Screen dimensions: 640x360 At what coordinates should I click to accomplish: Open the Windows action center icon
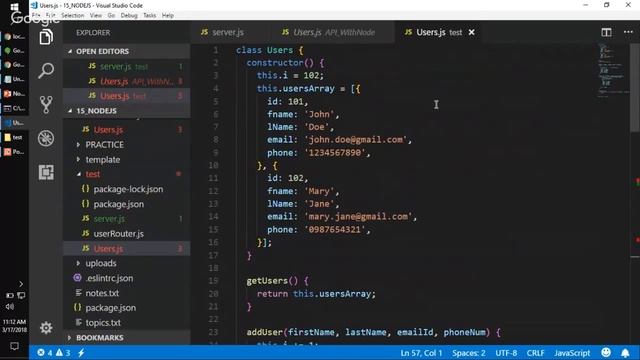pos(14,347)
